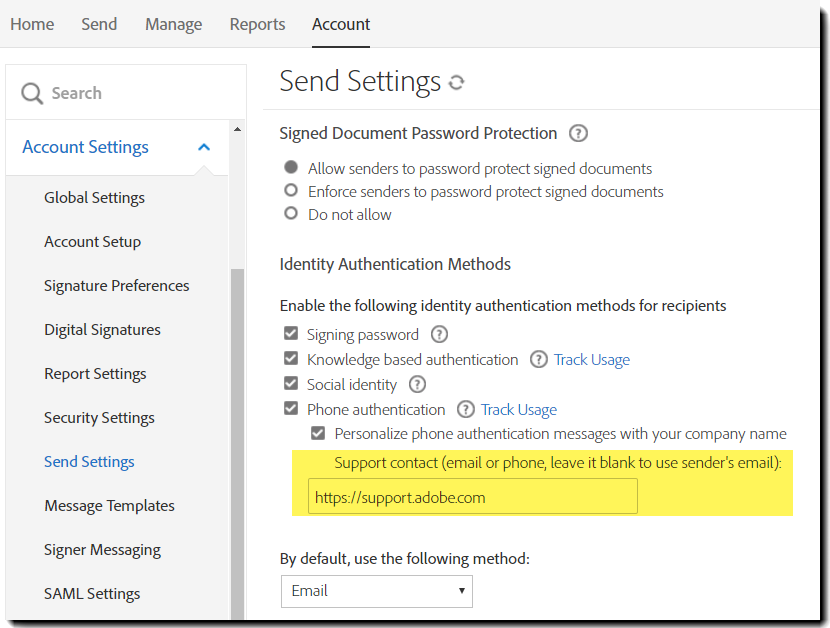Screen dimensions: 830x628
Task: Go to the Manage tab
Action: [174, 24]
